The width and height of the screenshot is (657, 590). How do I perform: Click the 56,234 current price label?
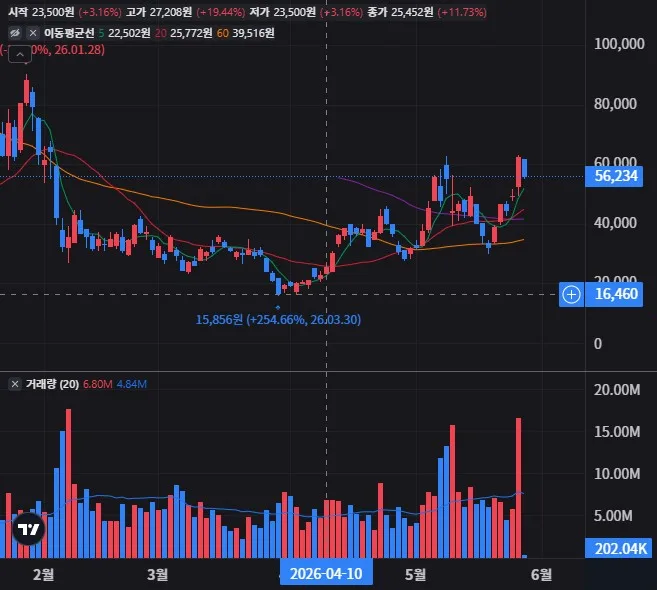tap(614, 176)
